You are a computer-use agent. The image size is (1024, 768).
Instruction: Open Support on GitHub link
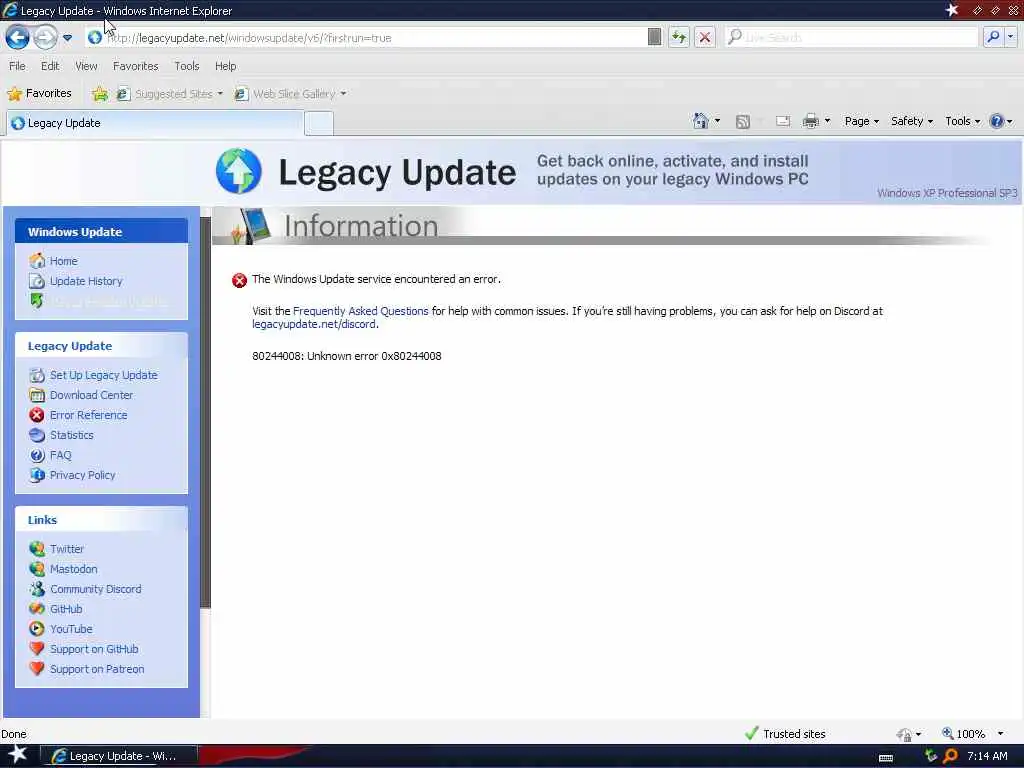tap(94, 649)
